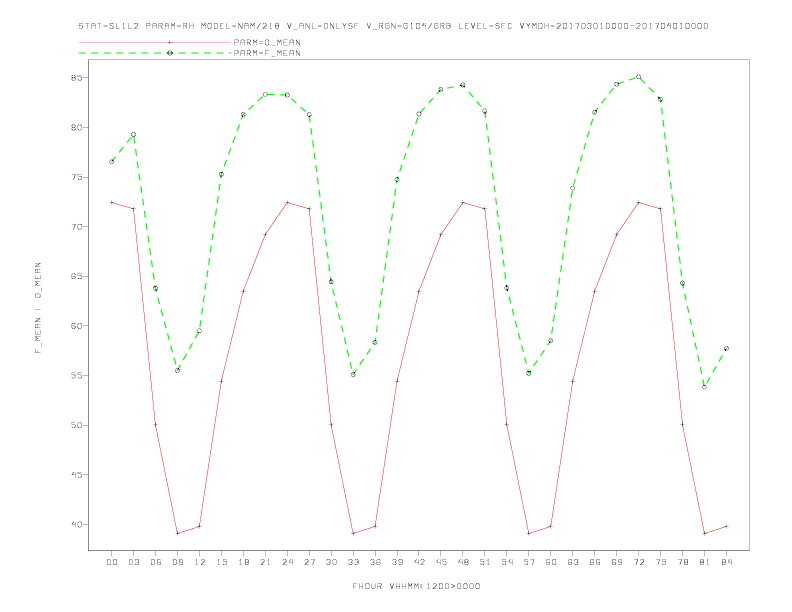Click the 60 tick label on the y-axis

pos(77,326)
